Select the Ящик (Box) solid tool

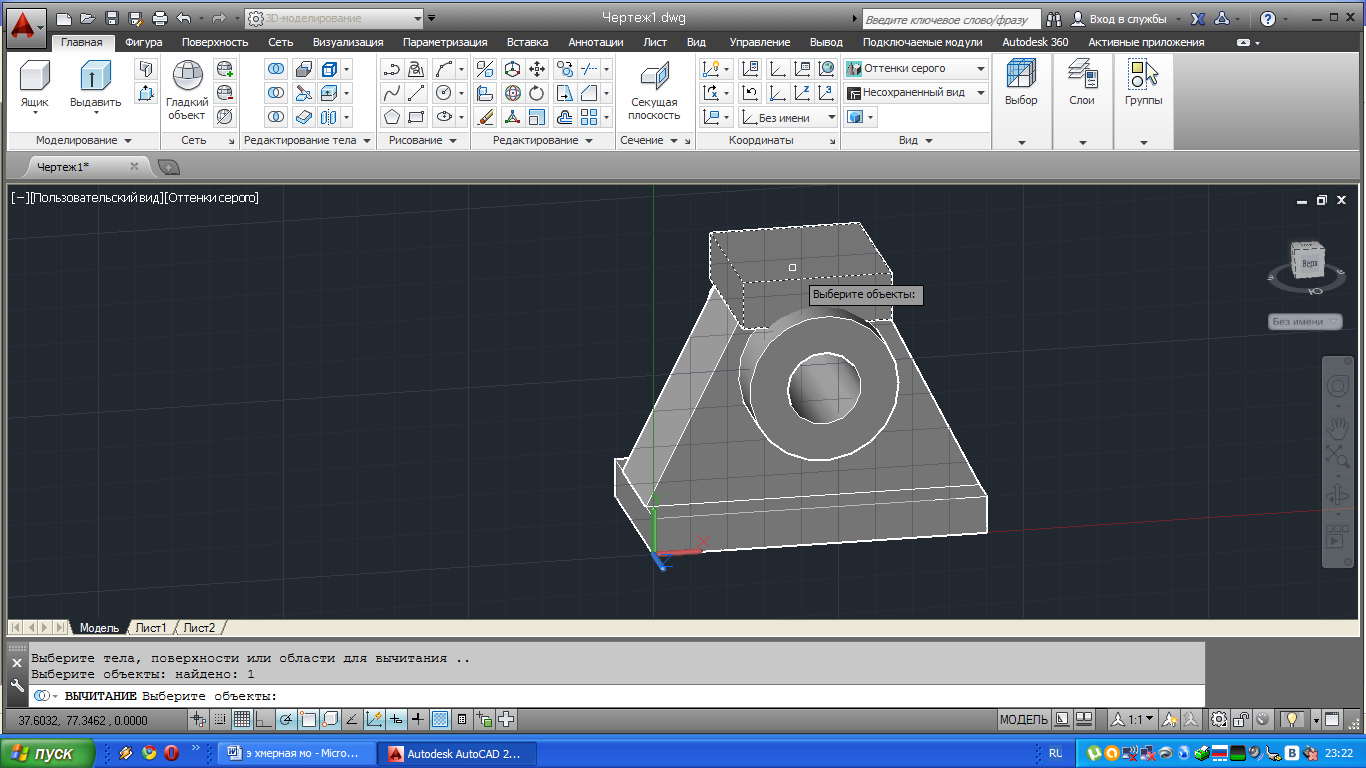click(x=35, y=78)
